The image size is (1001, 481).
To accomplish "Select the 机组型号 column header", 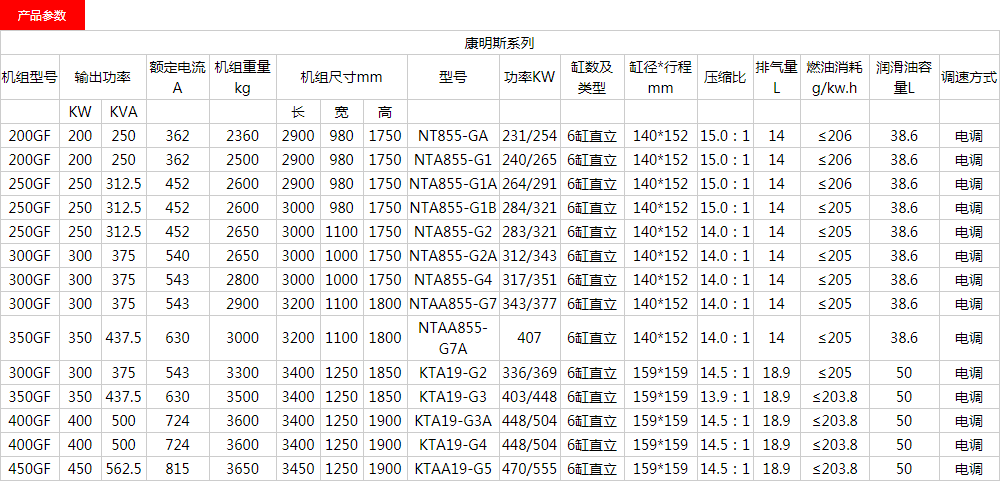I will (x=30, y=78).
